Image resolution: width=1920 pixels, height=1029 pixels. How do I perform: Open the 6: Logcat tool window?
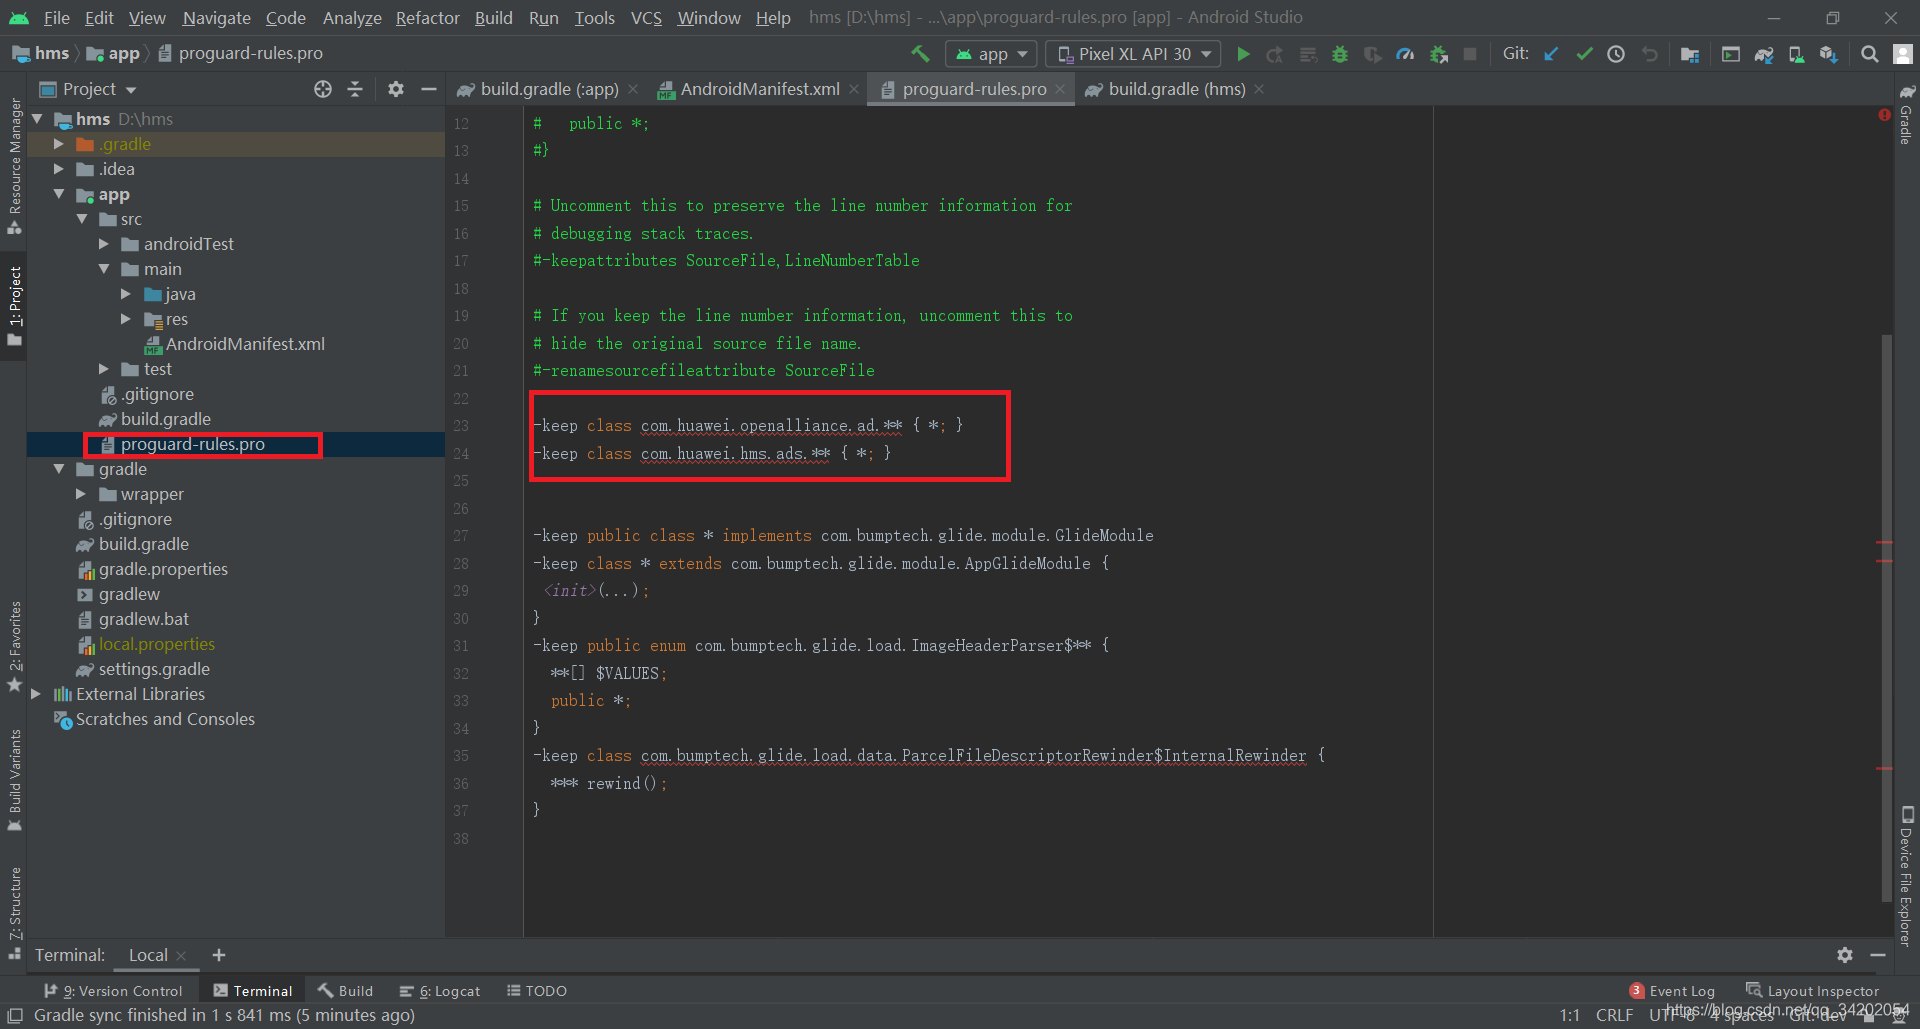pos(440,991)
